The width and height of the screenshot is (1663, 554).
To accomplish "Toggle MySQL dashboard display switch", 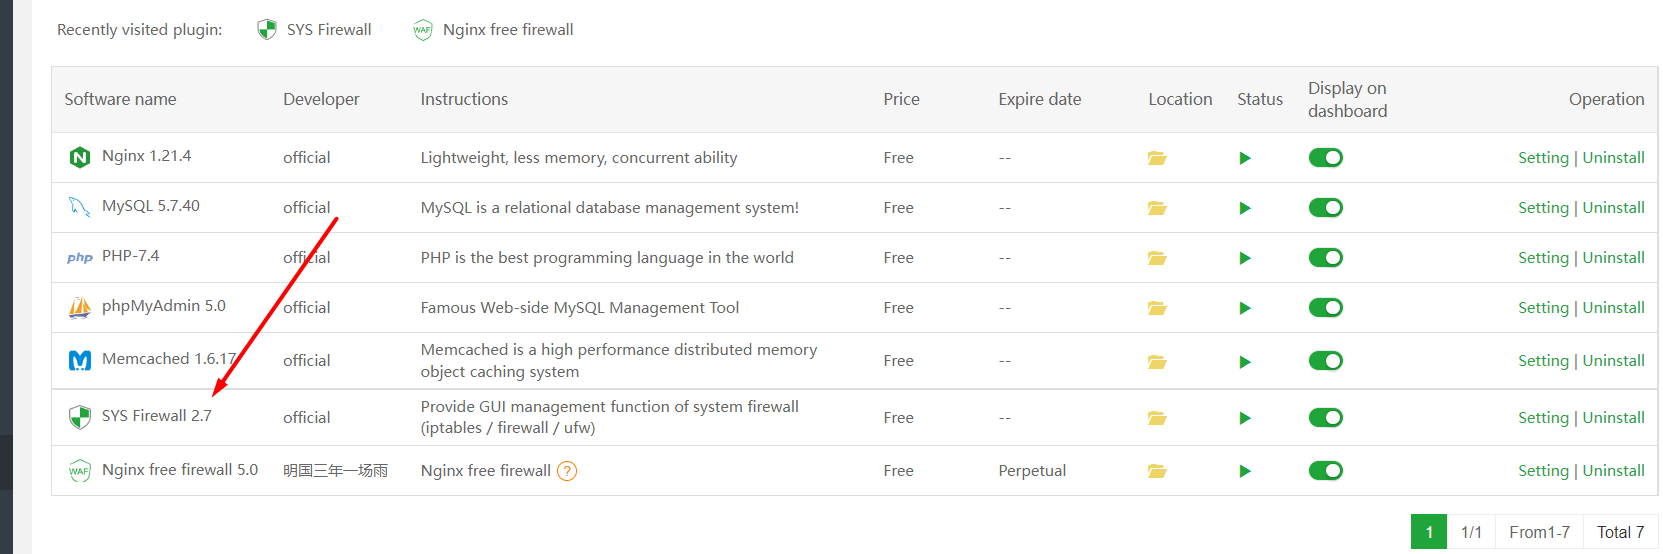I will coord(1325,208).
